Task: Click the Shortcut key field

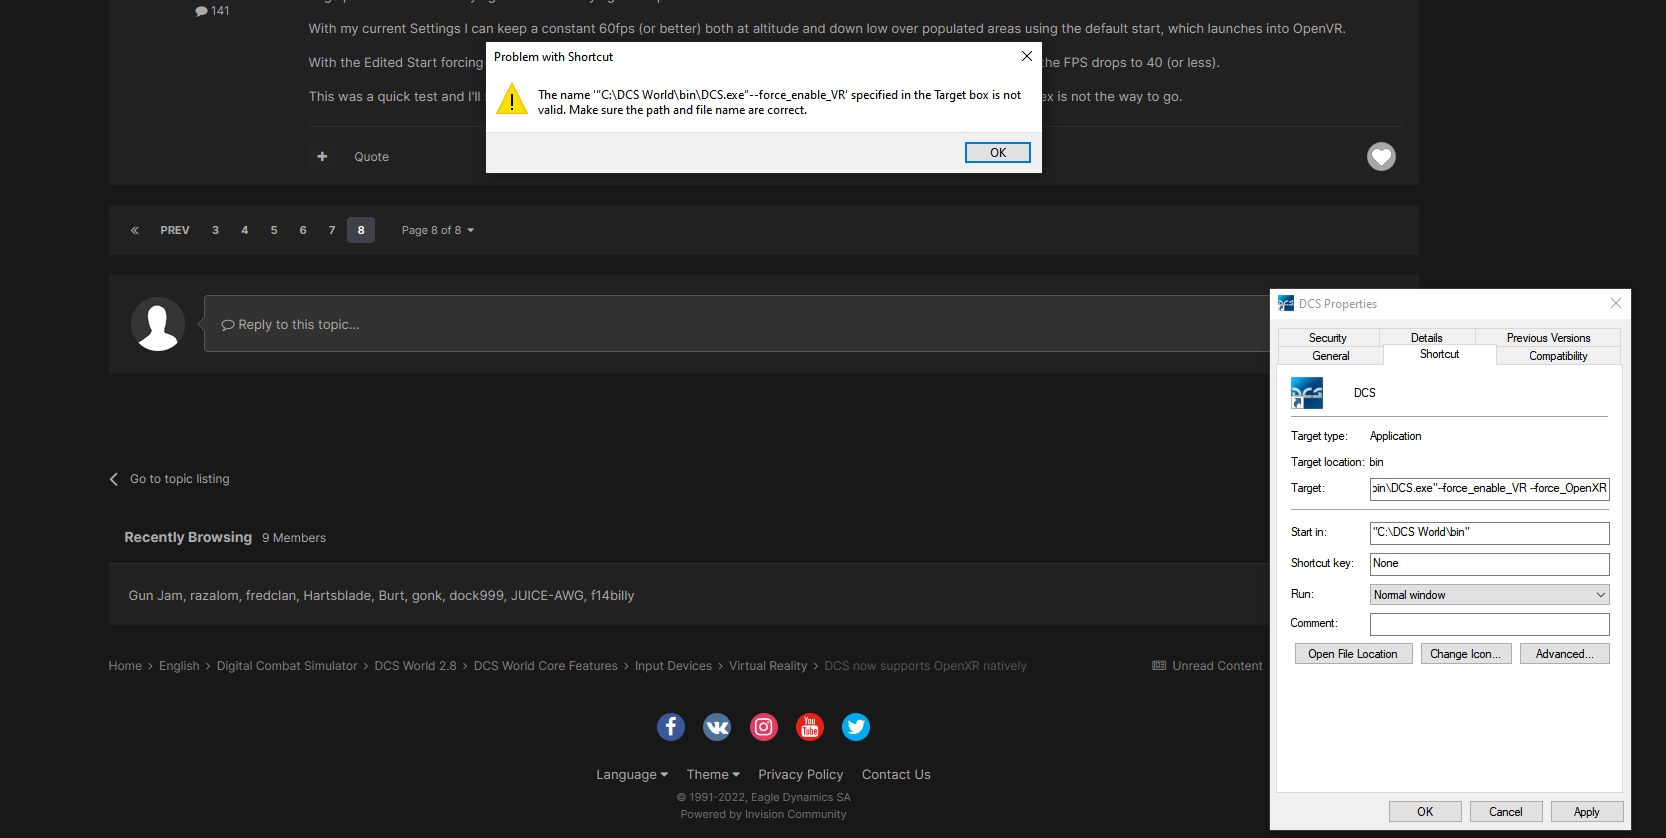Action: (1489, 564)
